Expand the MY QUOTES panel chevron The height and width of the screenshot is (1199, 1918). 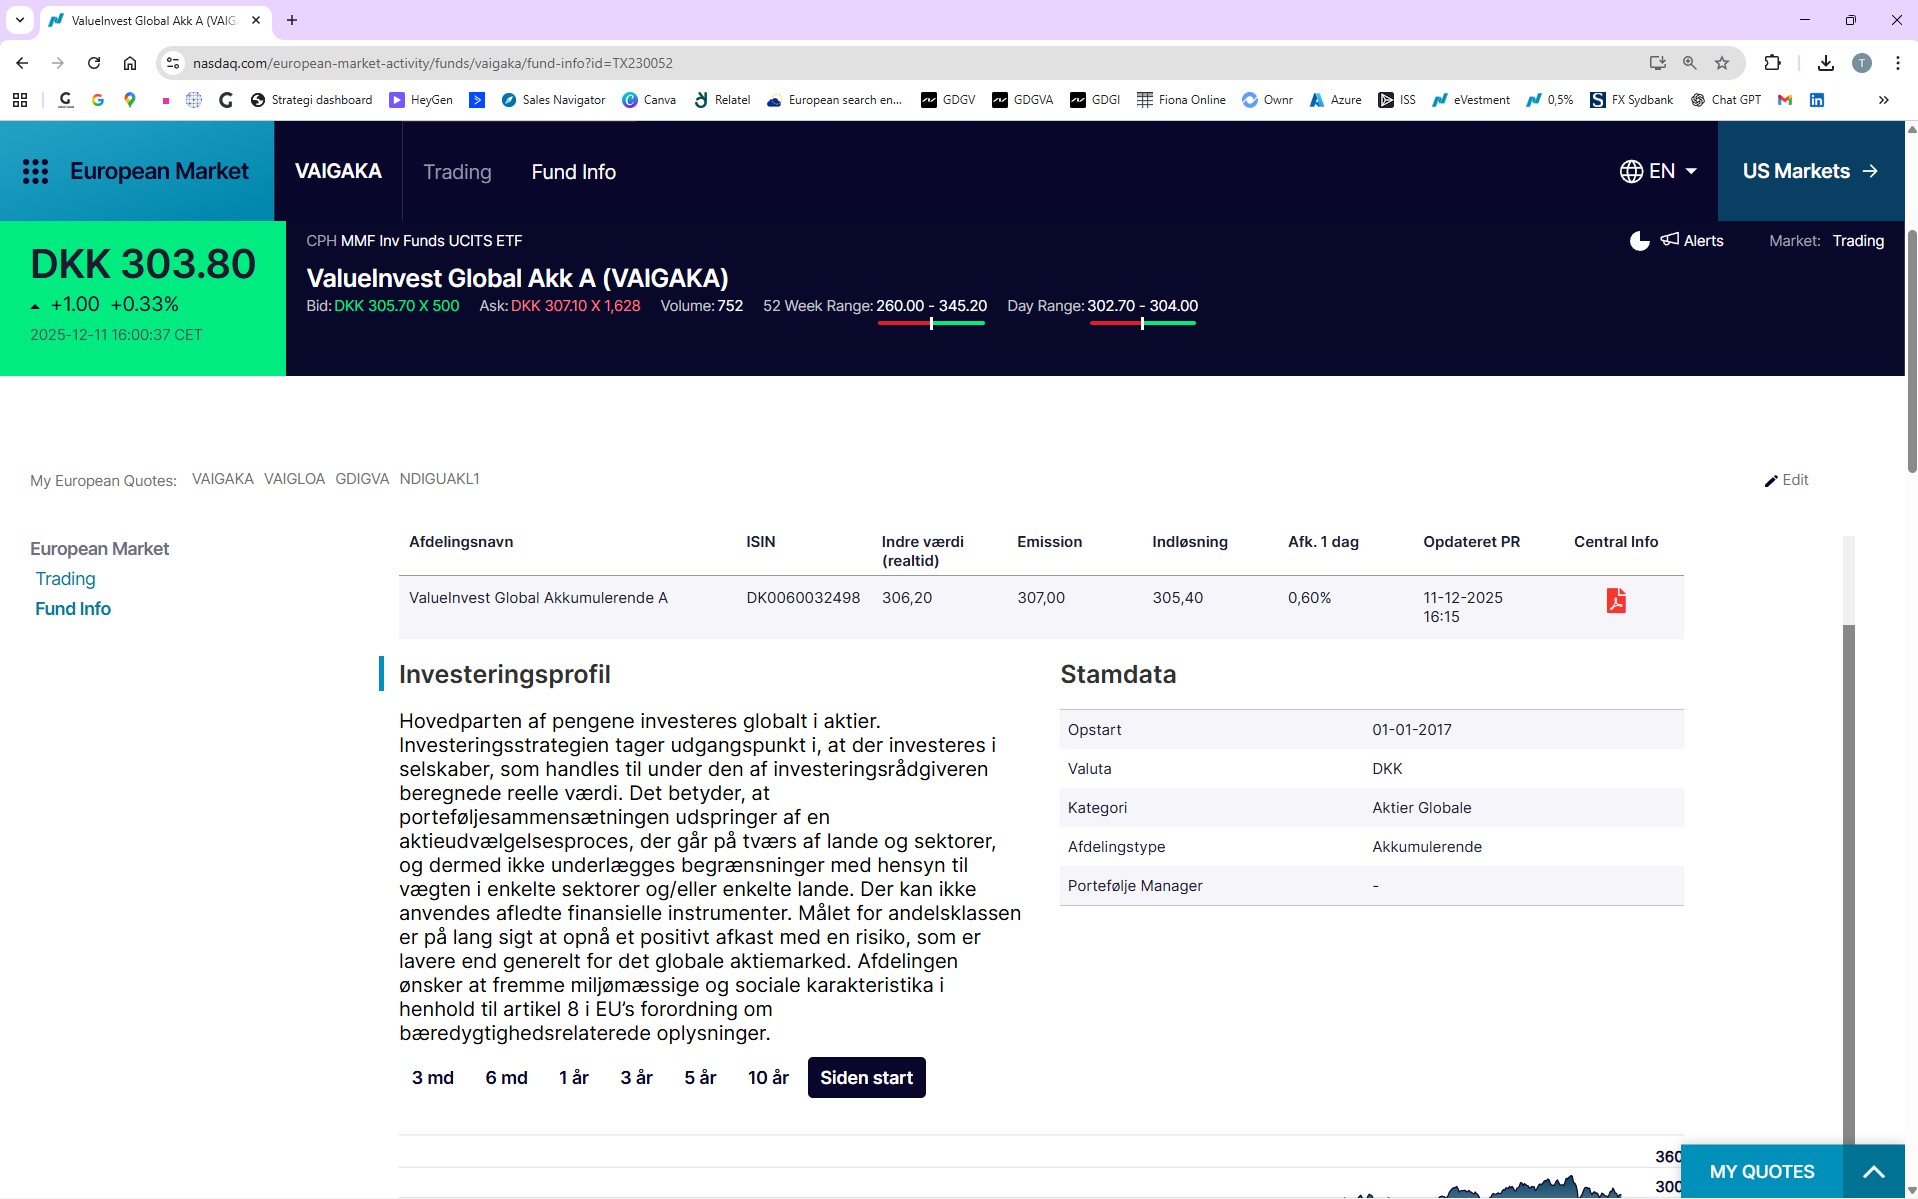(1873, 1172)
